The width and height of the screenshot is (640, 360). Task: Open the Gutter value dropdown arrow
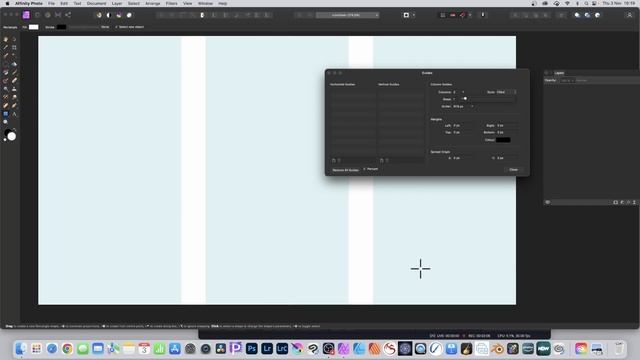tap(472, 107)
